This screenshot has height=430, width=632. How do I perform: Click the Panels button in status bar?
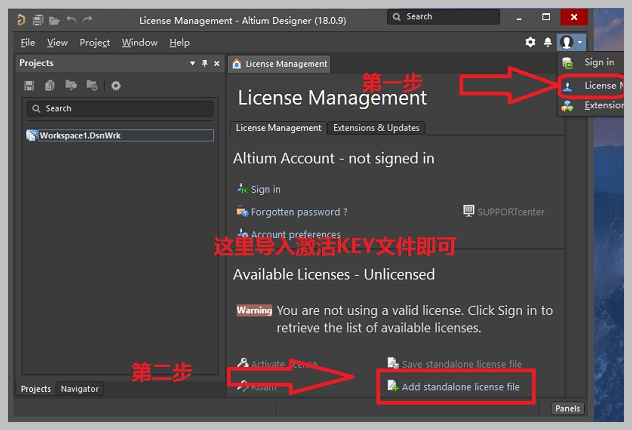[x=568, y=408]
